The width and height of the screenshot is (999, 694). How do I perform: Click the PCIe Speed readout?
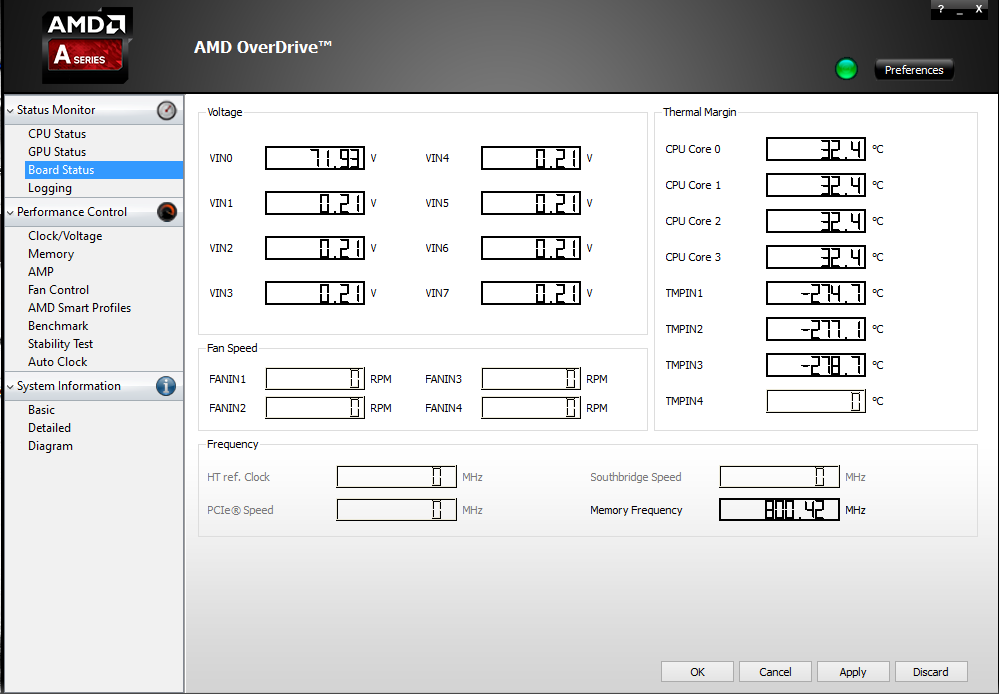click(396, 510)
